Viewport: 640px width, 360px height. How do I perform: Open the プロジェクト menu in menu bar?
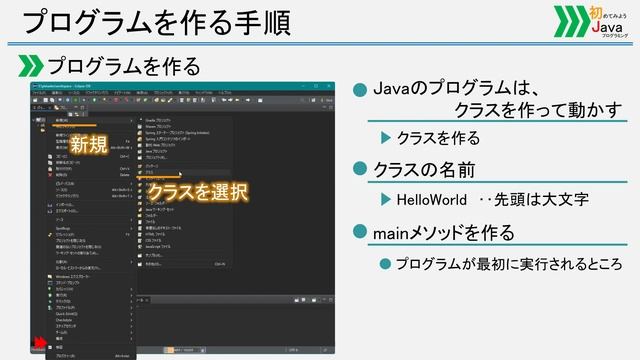163,93
